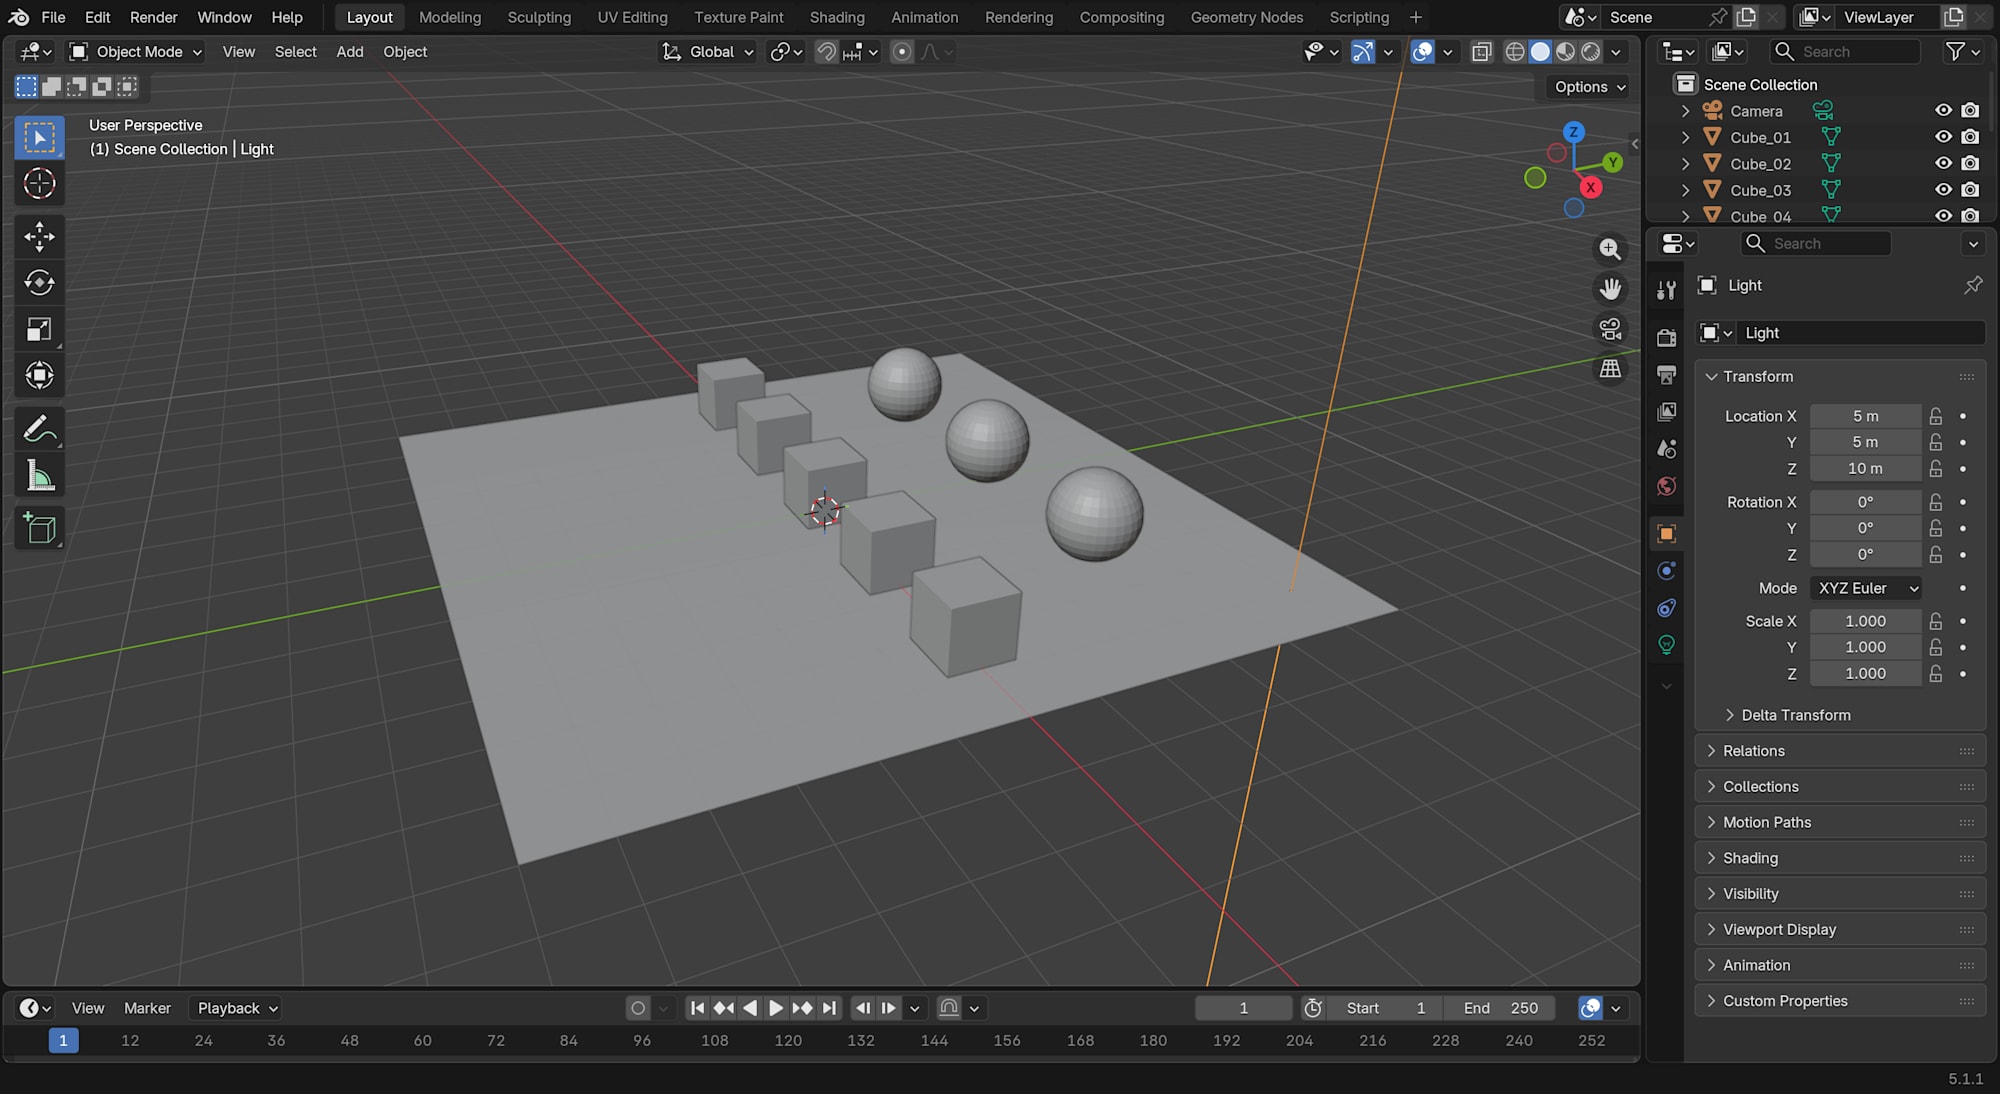Viewport: 2000px width, 1094px height.
Task: Select the Rotate tool
Action: (x=39, y=283)
